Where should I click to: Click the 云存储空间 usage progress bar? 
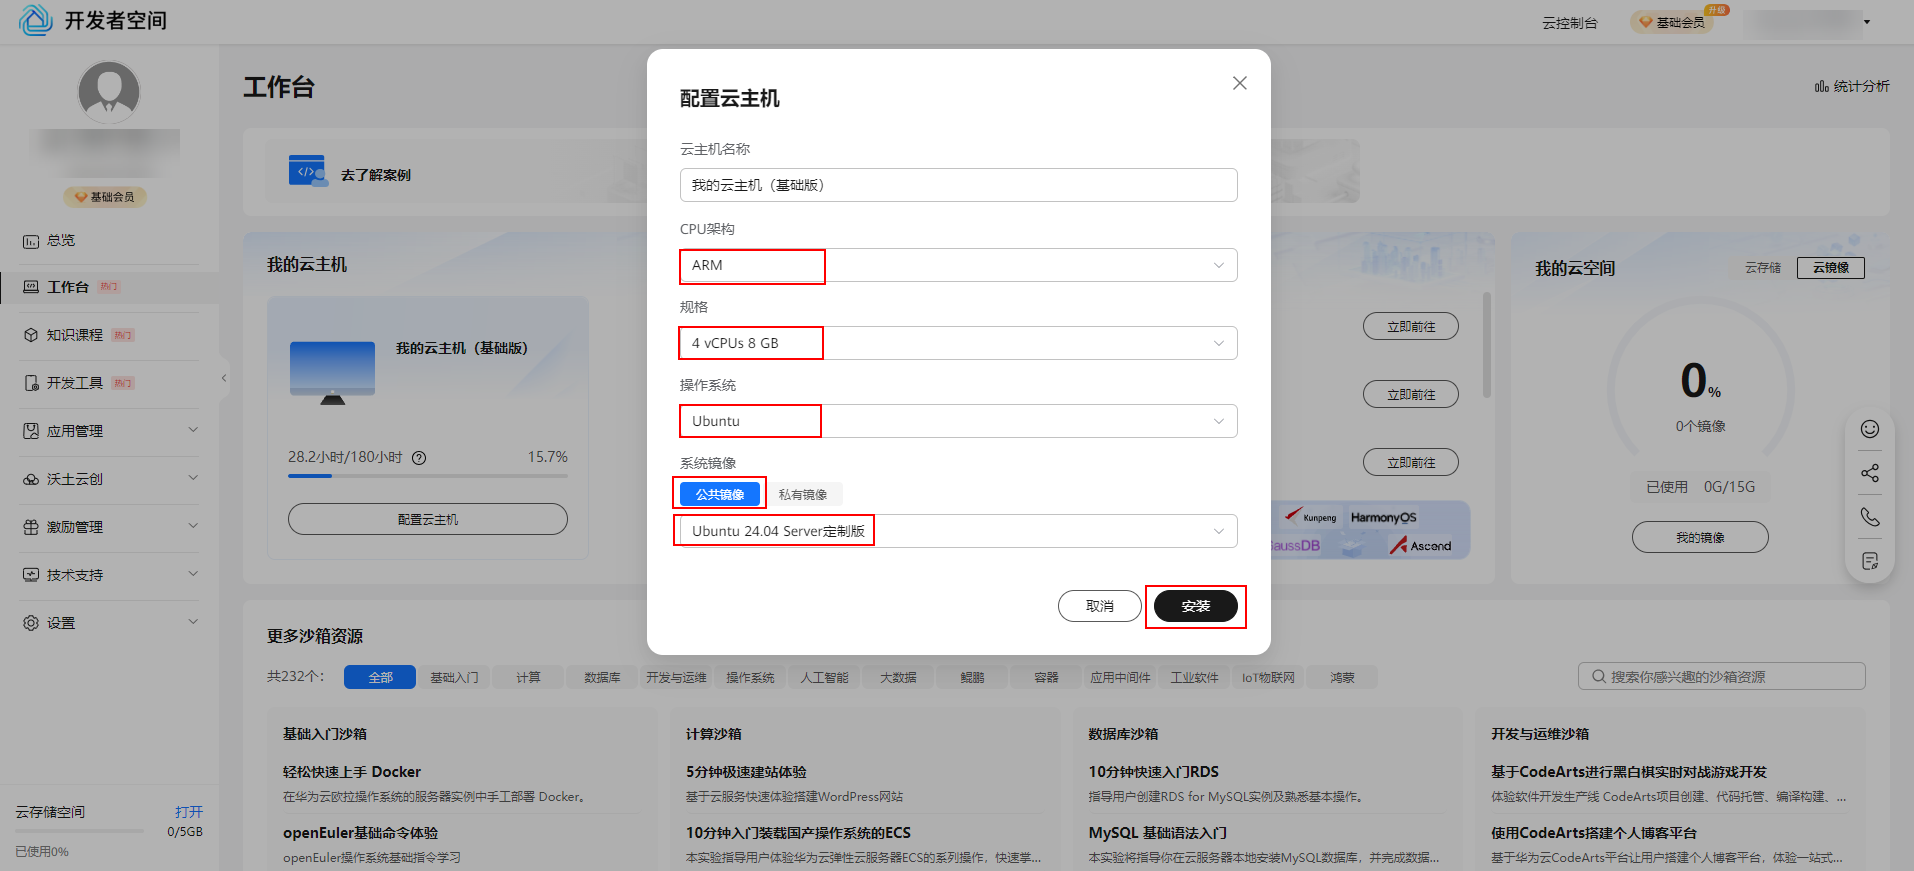80,830
